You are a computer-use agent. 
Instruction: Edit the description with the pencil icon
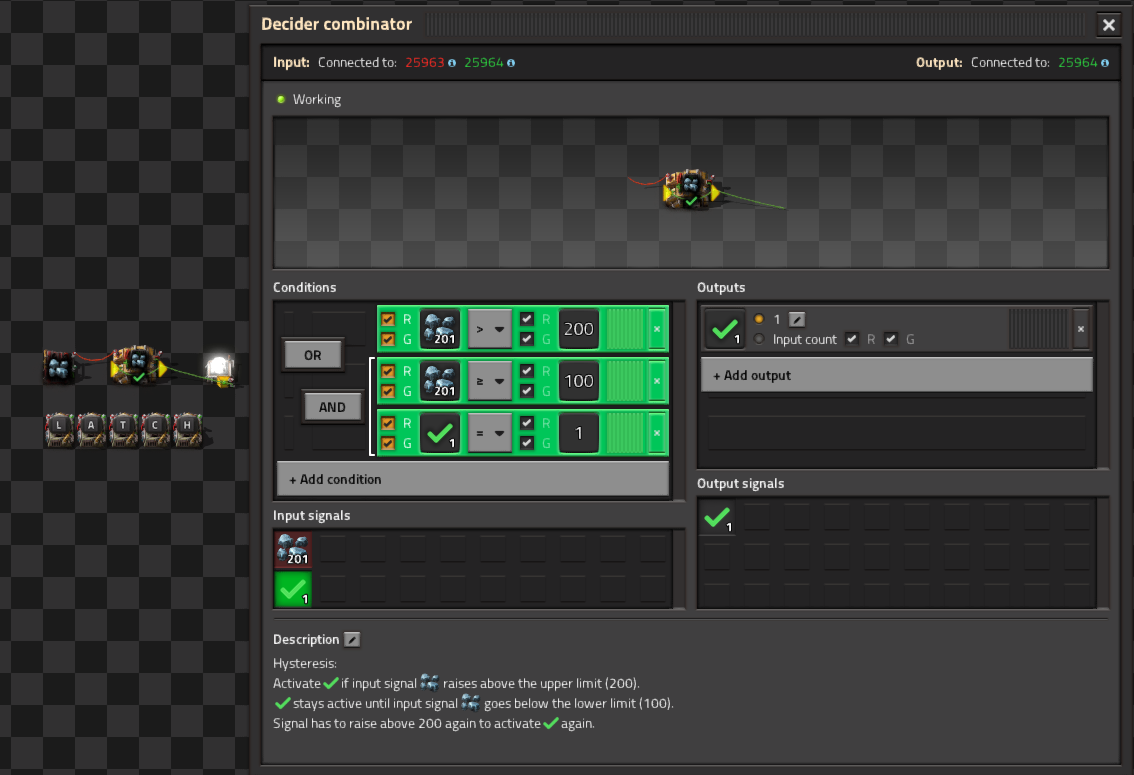coord(352,640)
